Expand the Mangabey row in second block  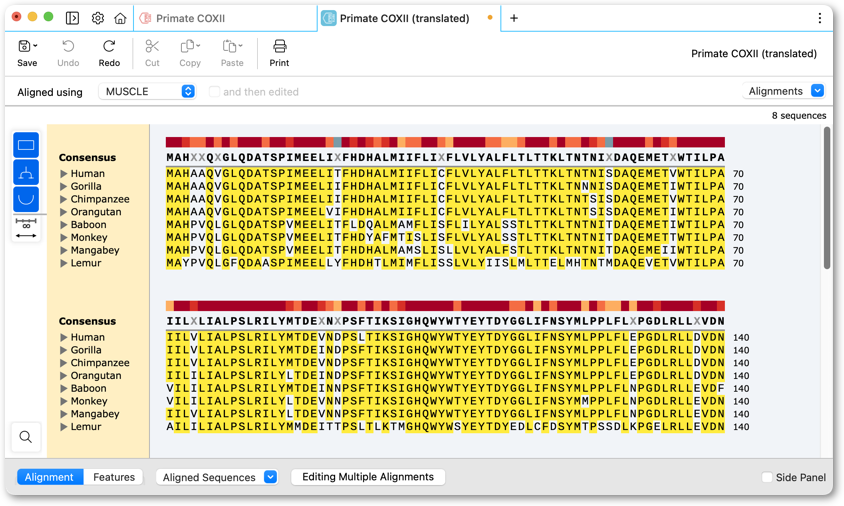point(64,414)
